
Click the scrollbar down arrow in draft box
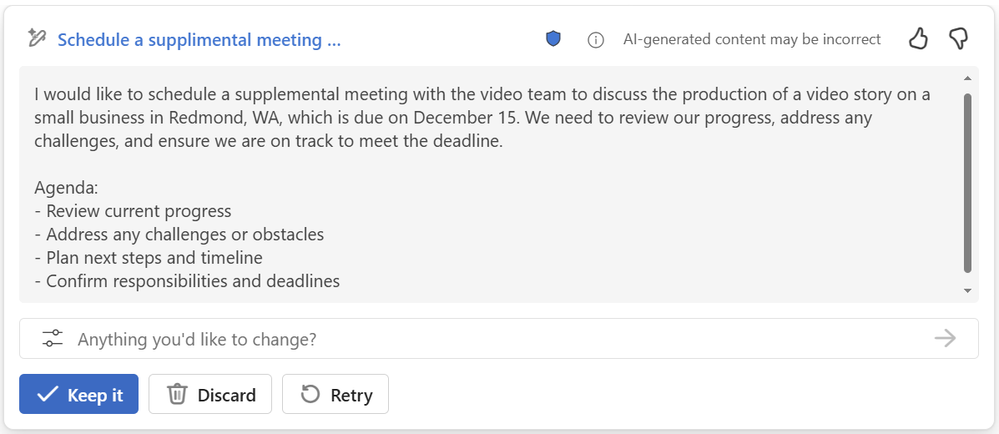point(968,290)
